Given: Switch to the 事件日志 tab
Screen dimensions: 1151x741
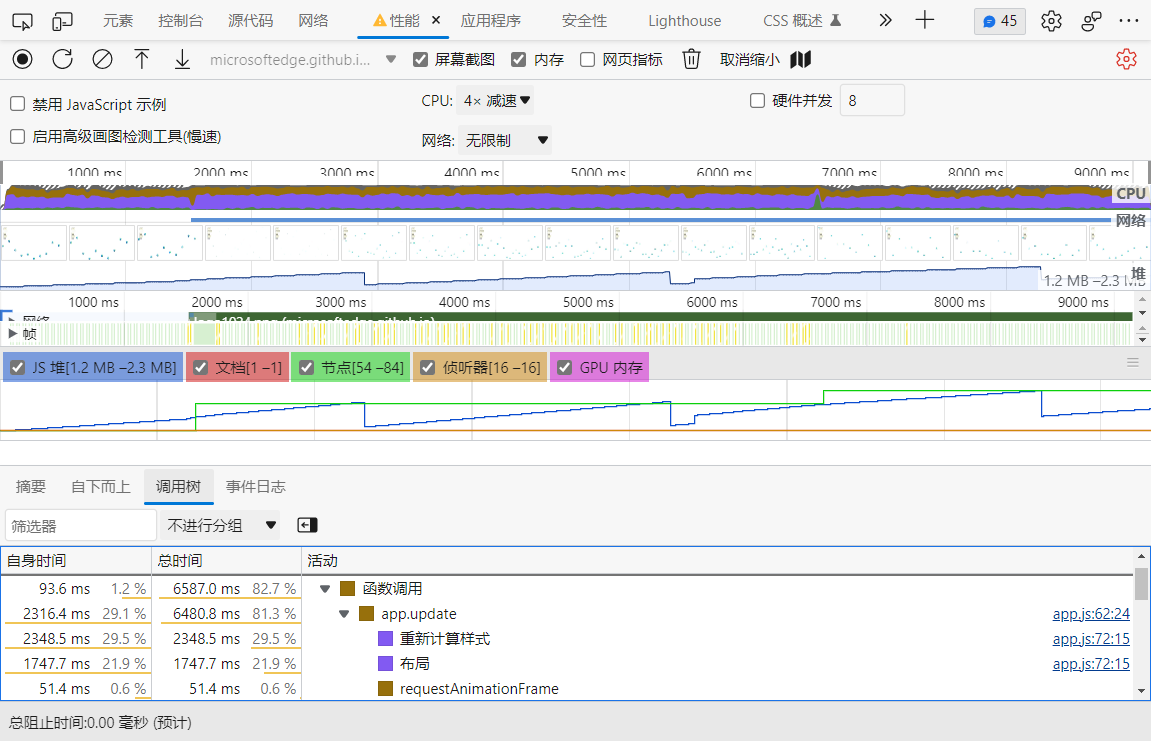Looking at the screenshot, I should pyautogui.click(x=255, y=486).
